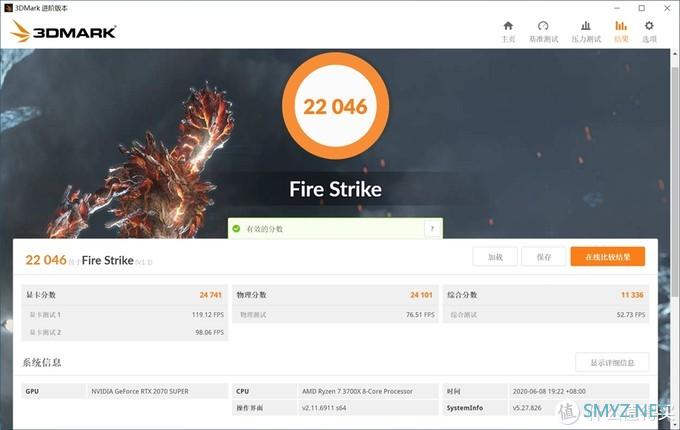Viewport: 680px width, 430px height.
Task: Click System Info (系统信息) heading
Action: tap(42, 362)
